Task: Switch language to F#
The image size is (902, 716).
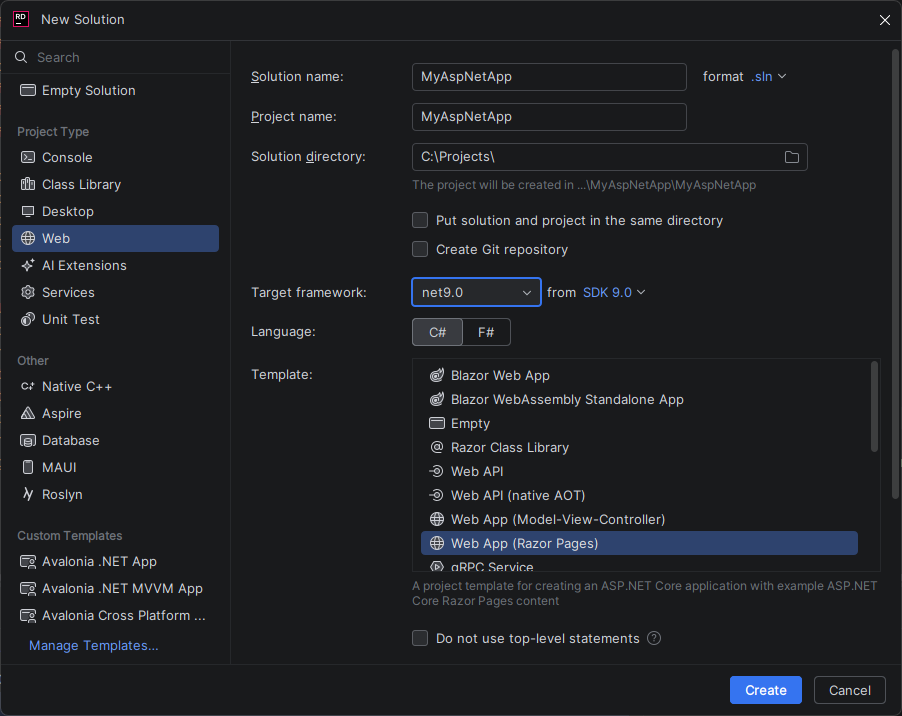Action: pos(486,331)
